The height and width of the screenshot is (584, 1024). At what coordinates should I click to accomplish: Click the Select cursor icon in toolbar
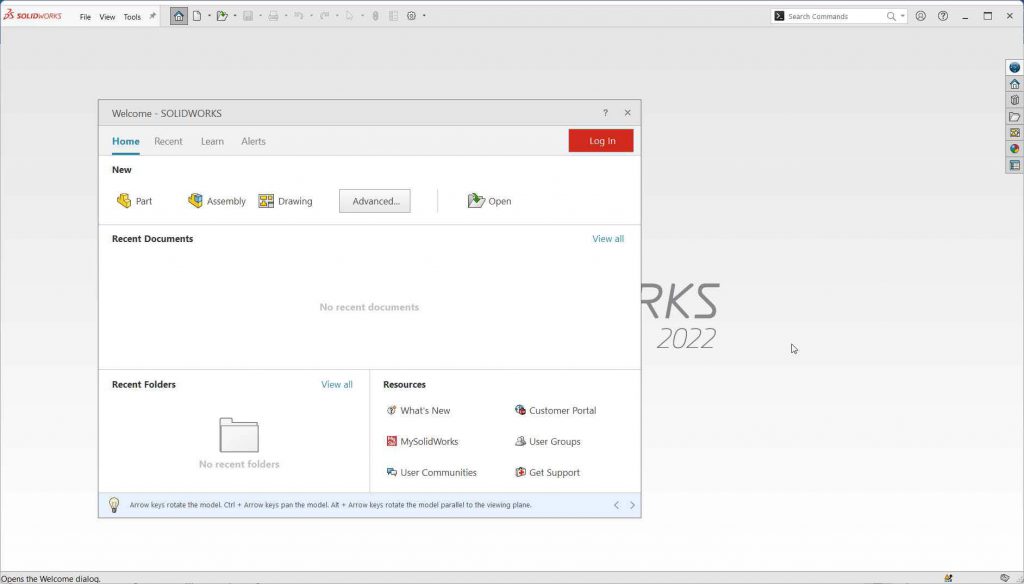[x=349, y=16]
